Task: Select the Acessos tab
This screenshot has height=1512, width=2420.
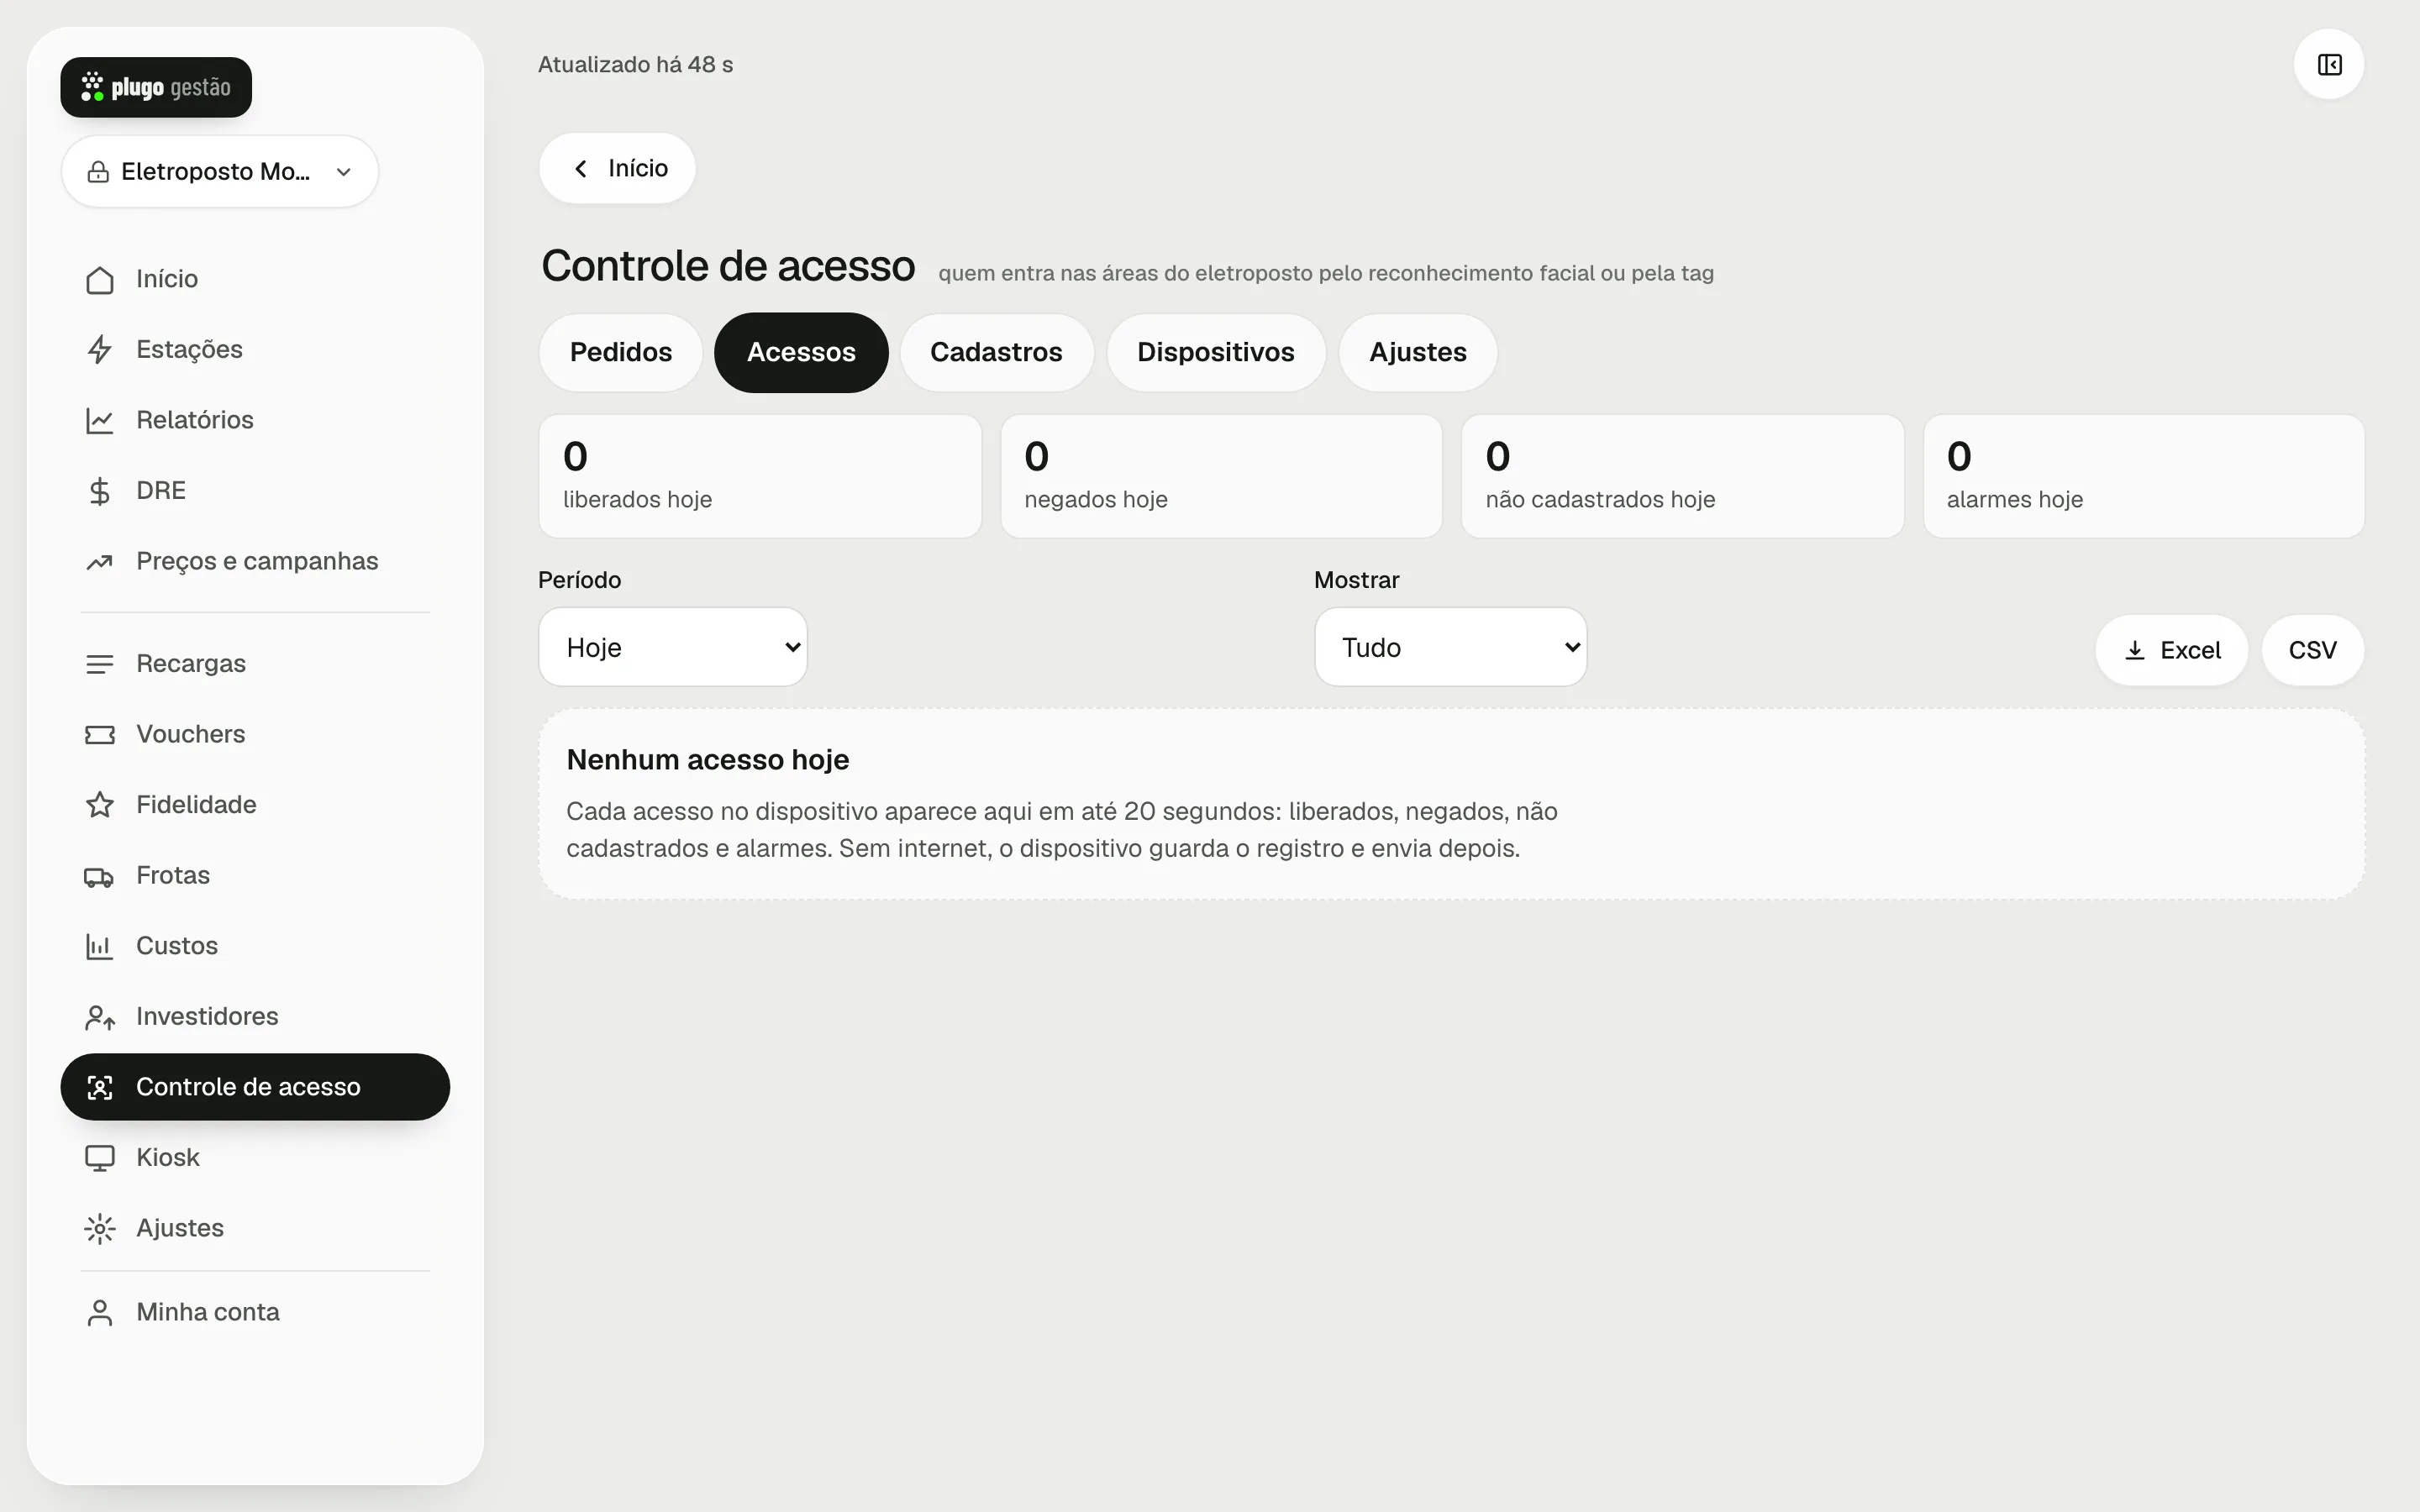Action: [801, 353]
